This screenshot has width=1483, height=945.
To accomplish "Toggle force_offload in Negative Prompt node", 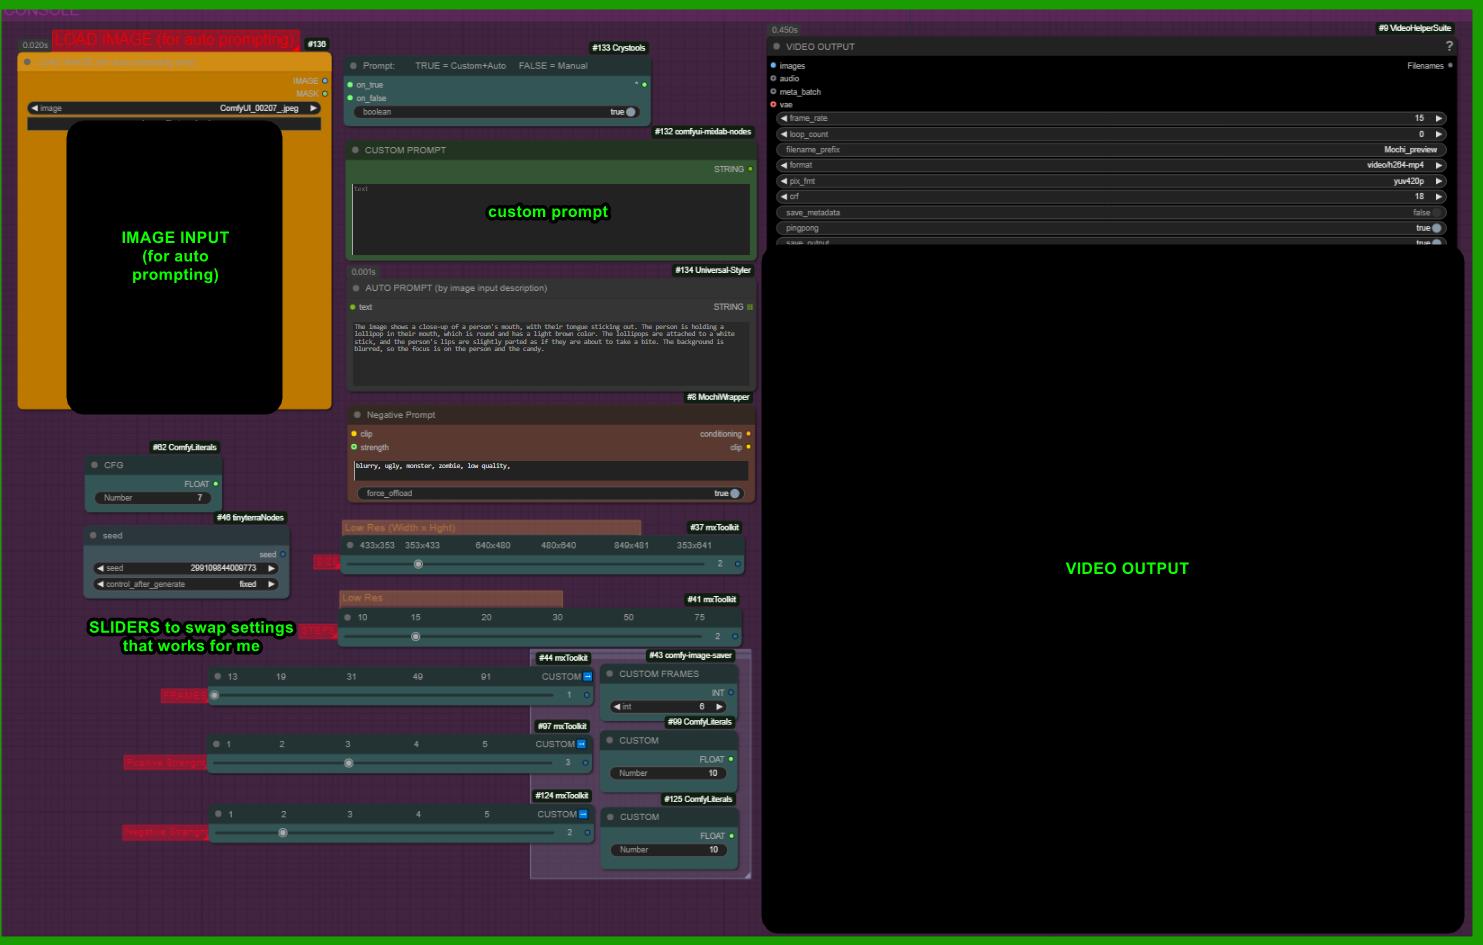I will [734, 494].
